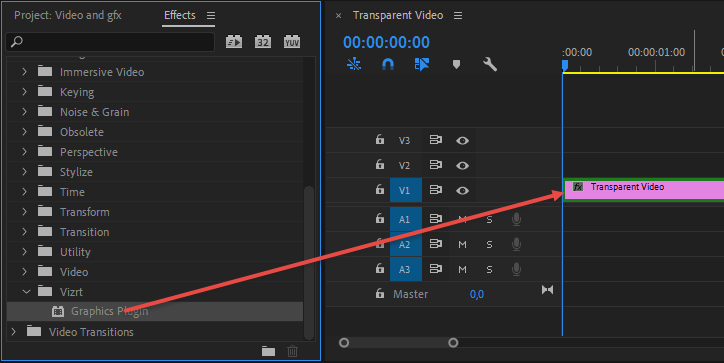The height and width of the screenshot is (363, 724).
Task: Toggle sync lock for A3
Action: [435, 268]
